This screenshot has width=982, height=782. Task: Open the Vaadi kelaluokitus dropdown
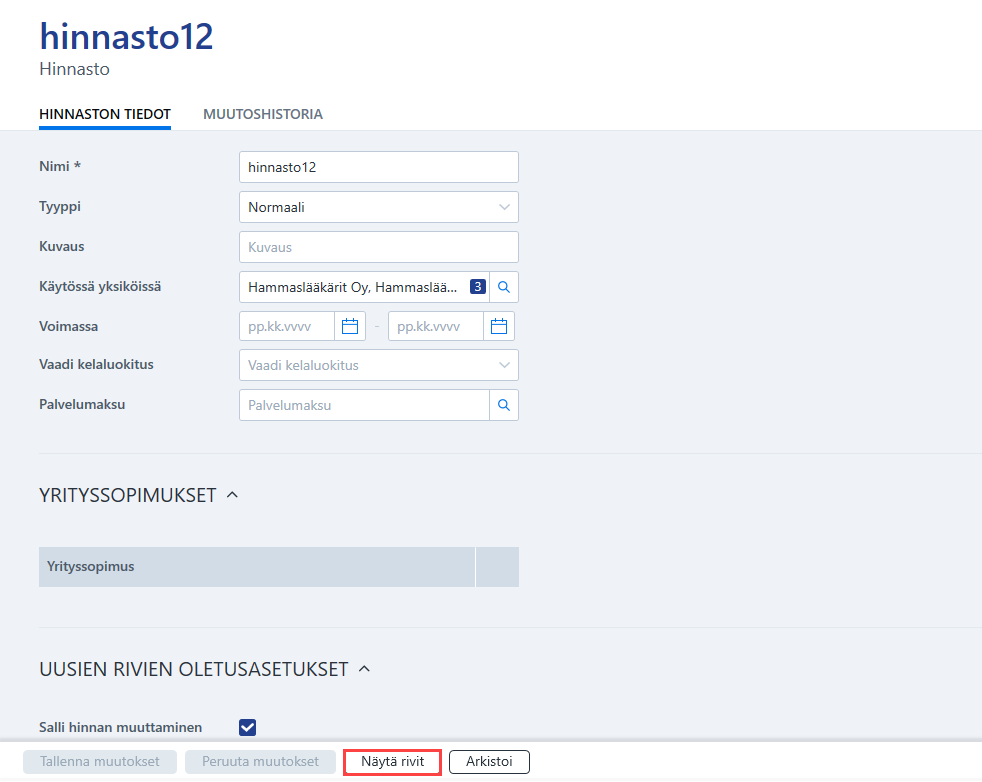coord(379,365)
